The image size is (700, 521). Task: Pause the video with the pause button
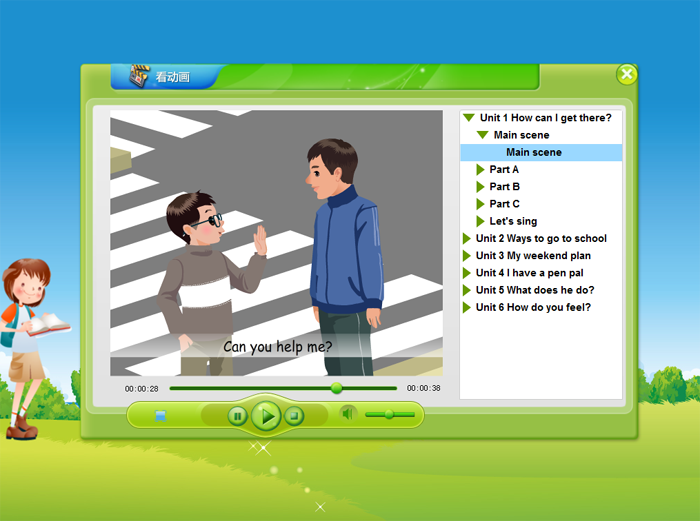[x=238, y=416]
